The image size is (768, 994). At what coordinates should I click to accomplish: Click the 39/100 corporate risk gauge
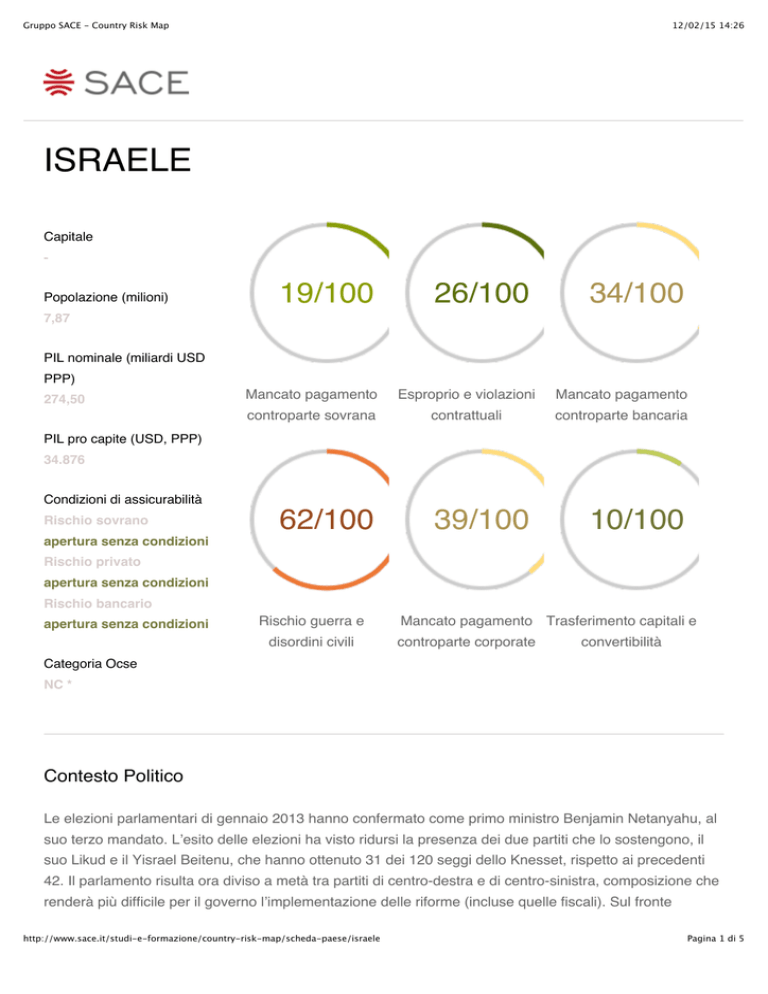pos(474,519)
